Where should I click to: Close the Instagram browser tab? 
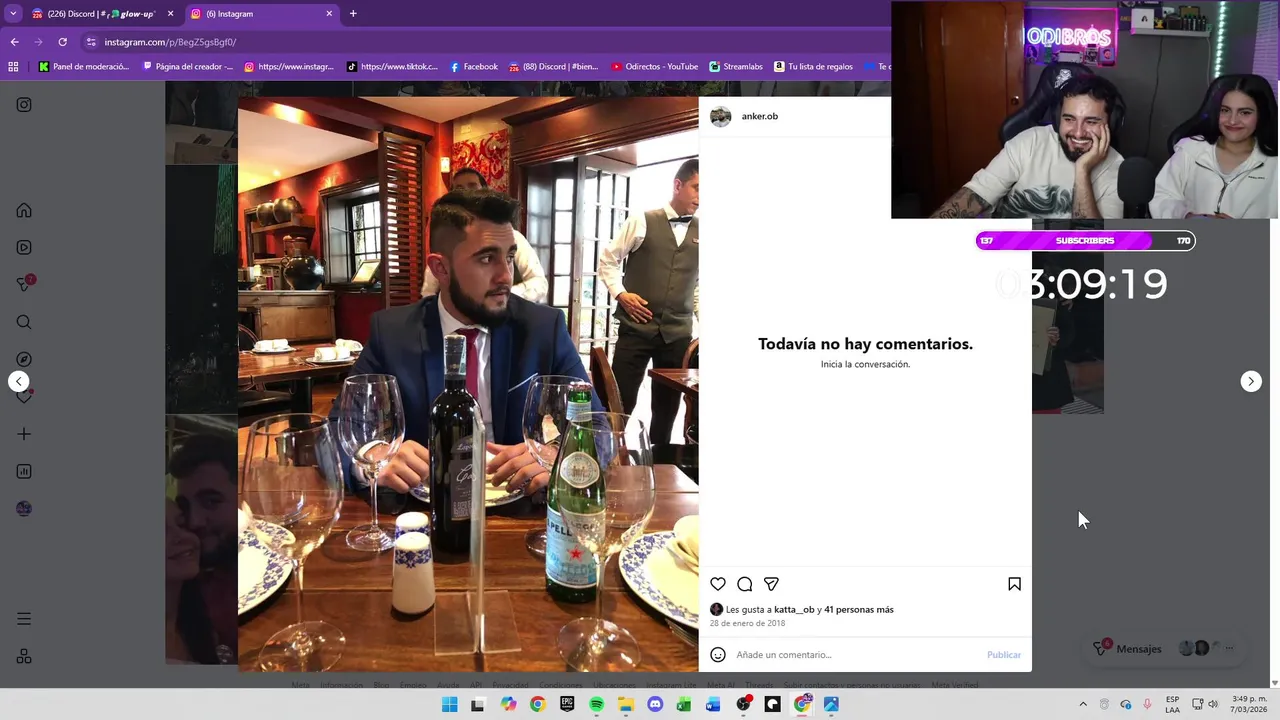coord(330,14)
